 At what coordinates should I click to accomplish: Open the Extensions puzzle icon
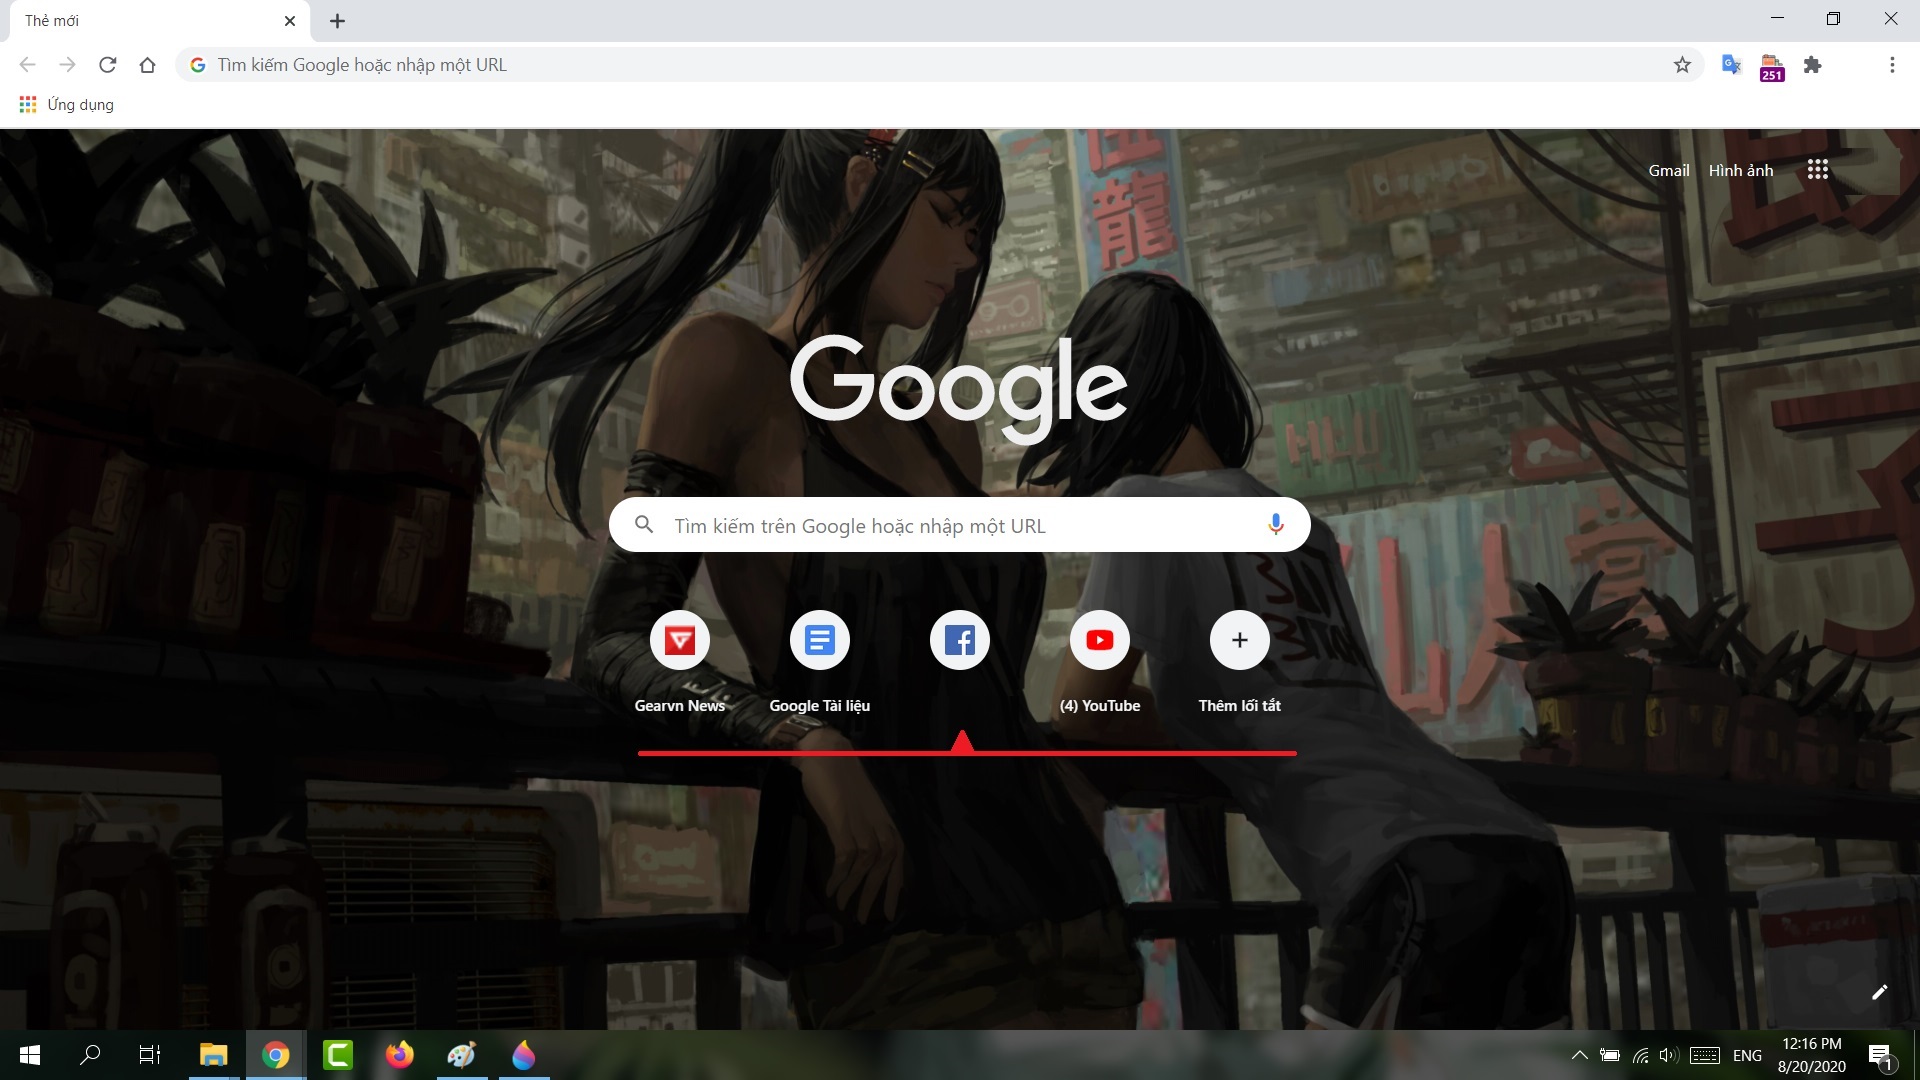point(1812,65)
